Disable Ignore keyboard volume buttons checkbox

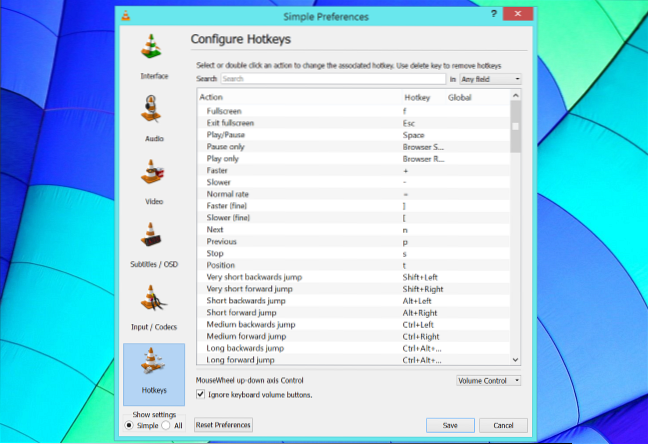click(201, 395)
